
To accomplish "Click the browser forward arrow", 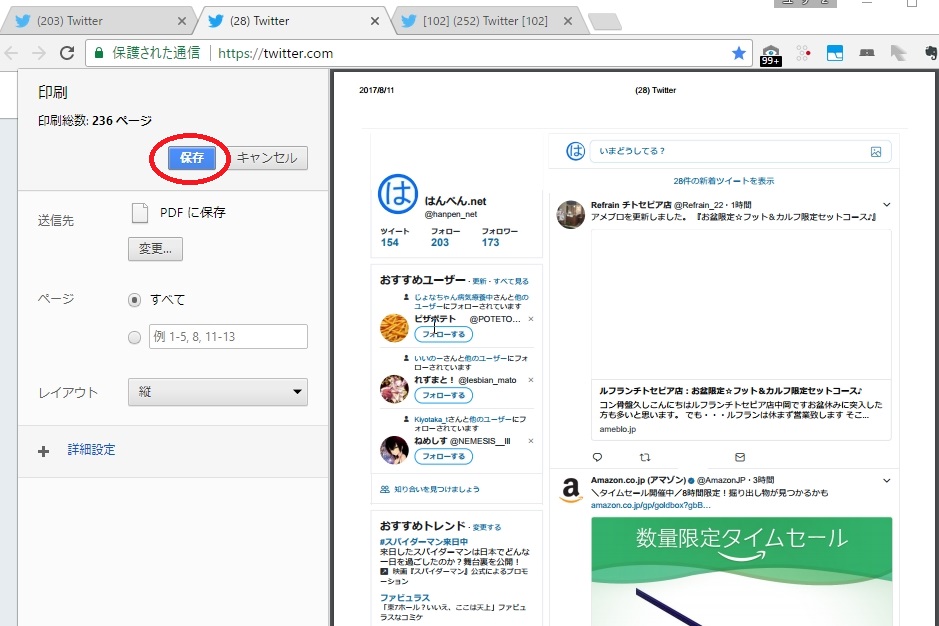I will [39, 53].
